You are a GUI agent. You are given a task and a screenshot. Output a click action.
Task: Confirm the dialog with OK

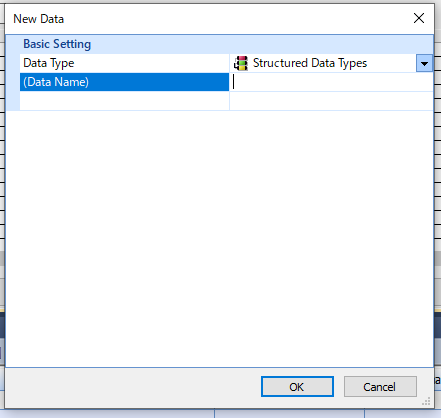pos(297,387)
